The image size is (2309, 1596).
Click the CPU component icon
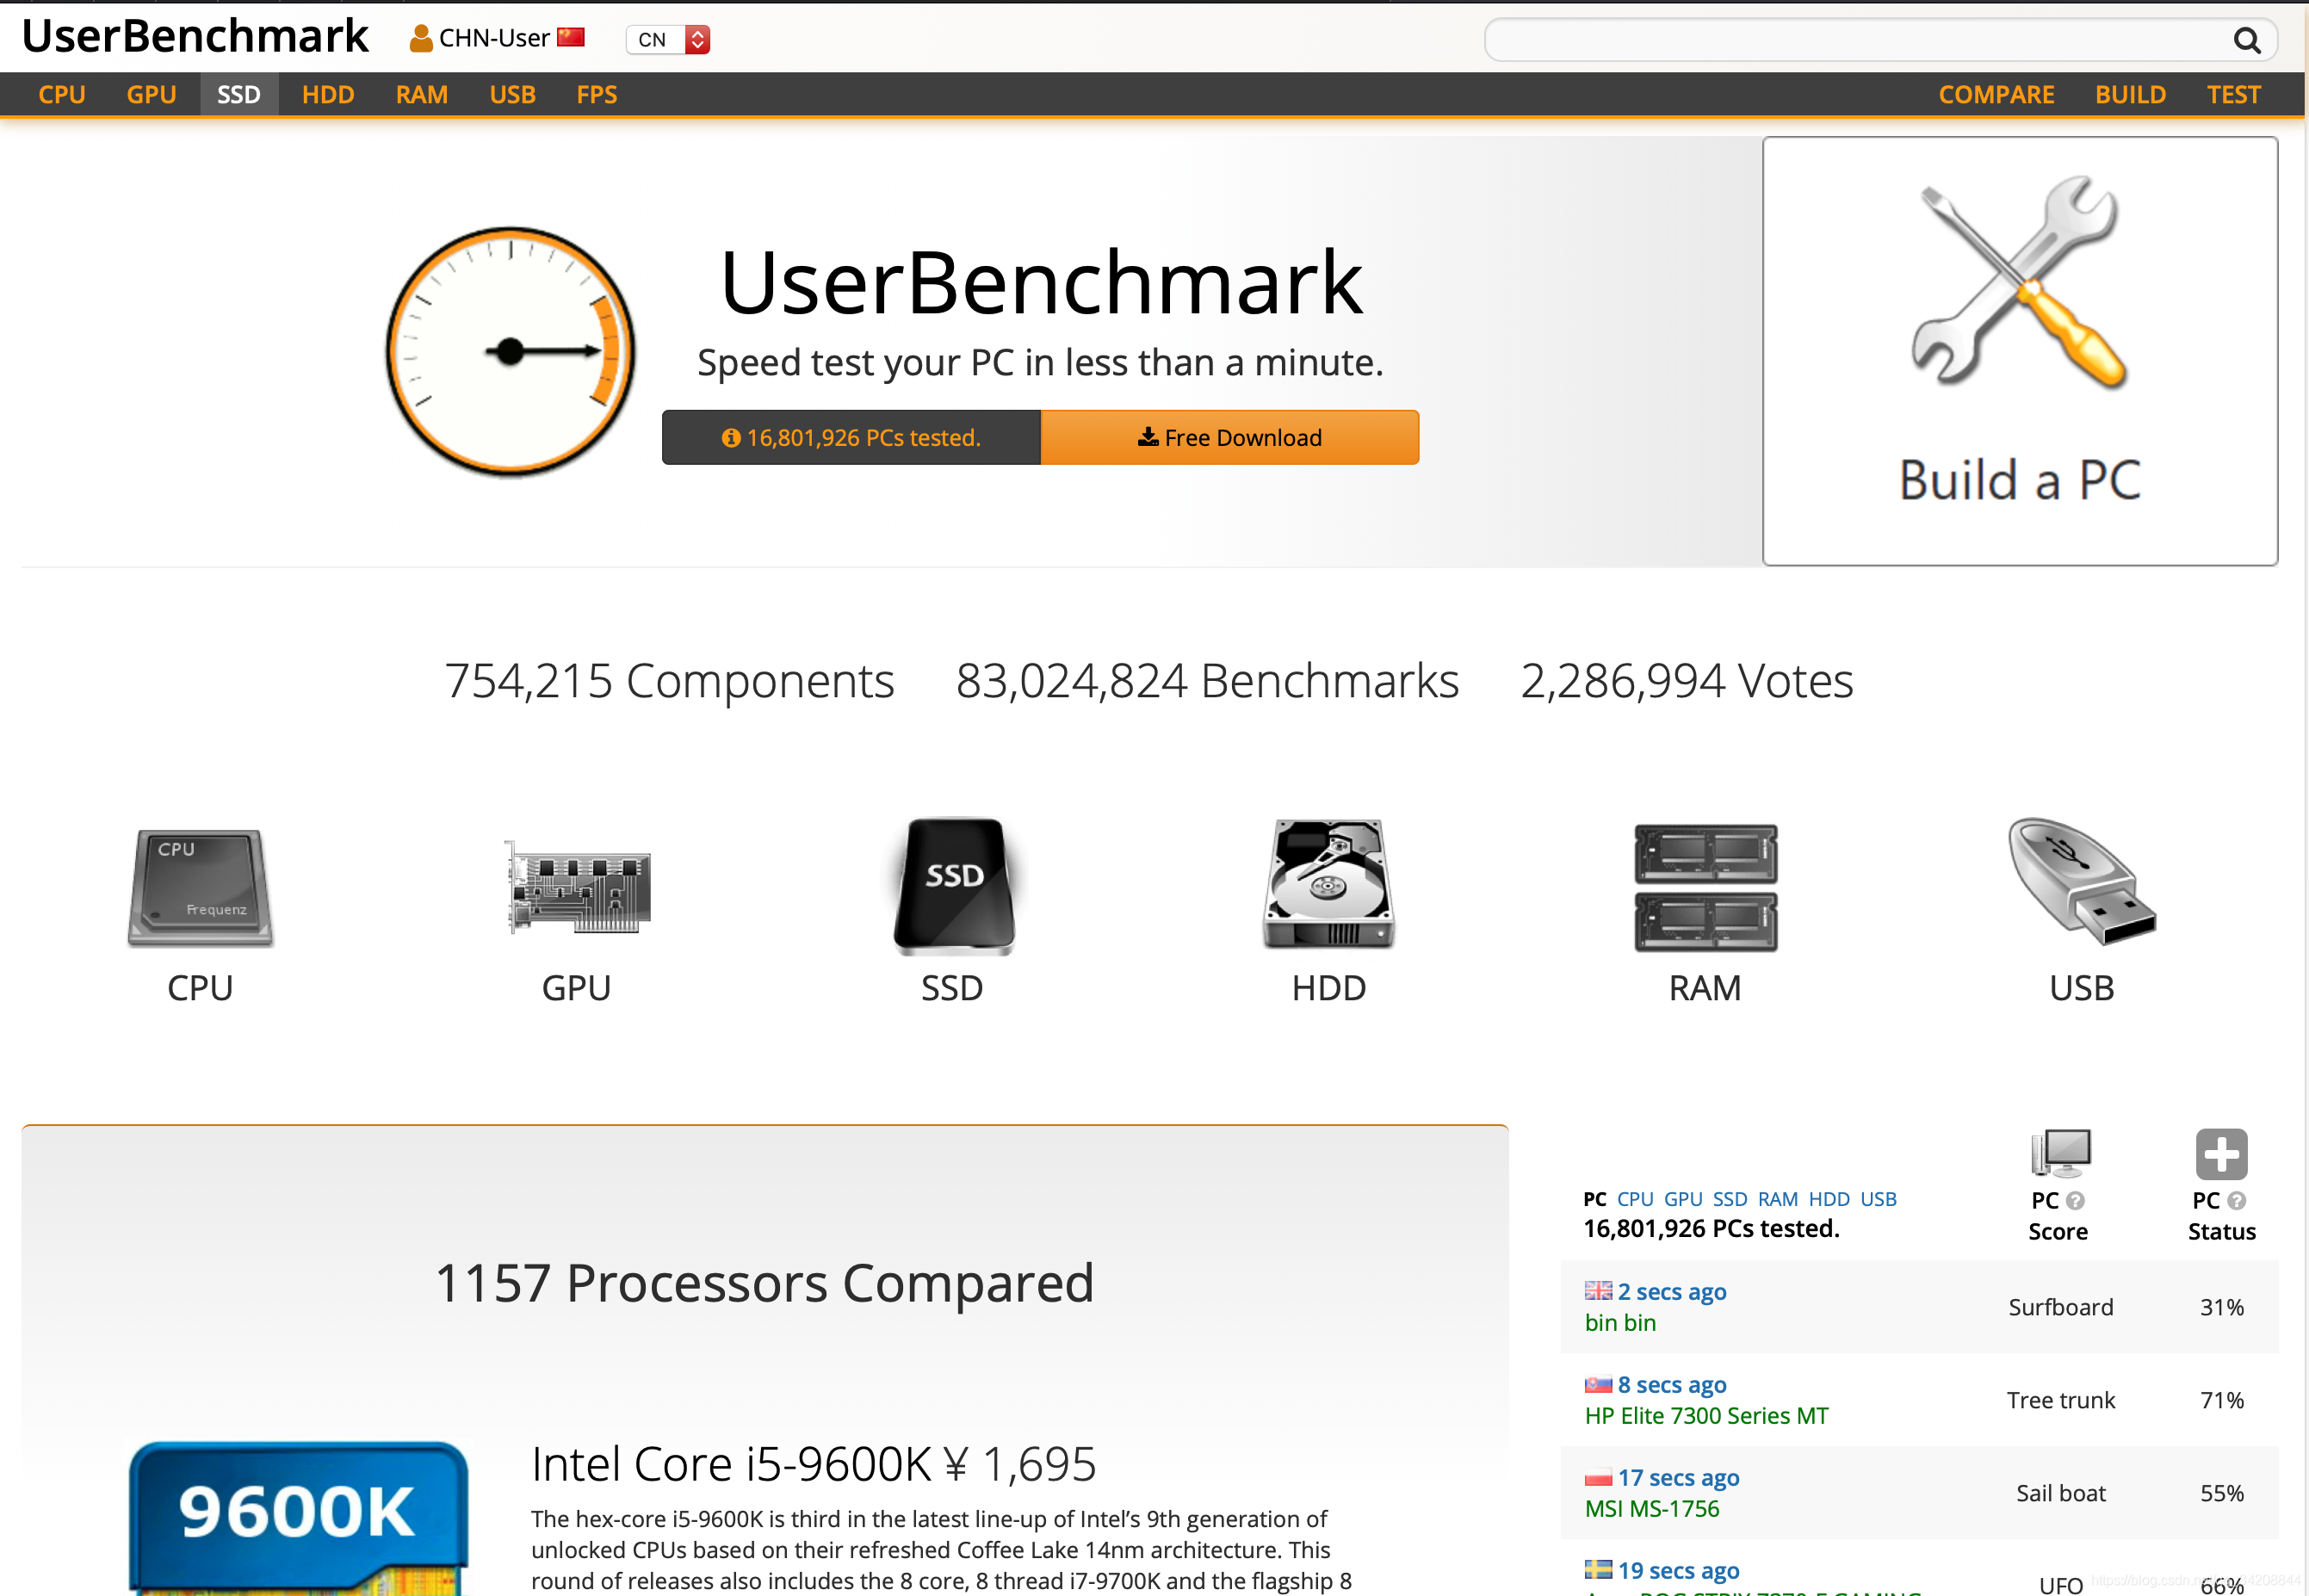(x=199, y=886)
